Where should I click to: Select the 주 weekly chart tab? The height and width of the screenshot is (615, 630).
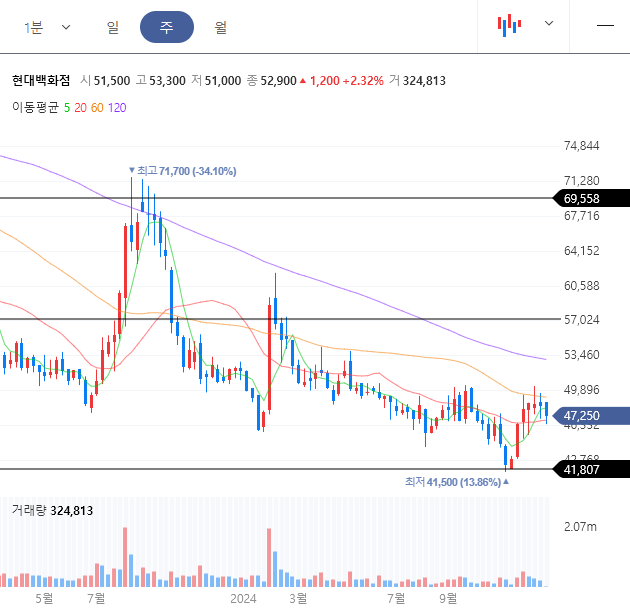(x=167, y=27)
